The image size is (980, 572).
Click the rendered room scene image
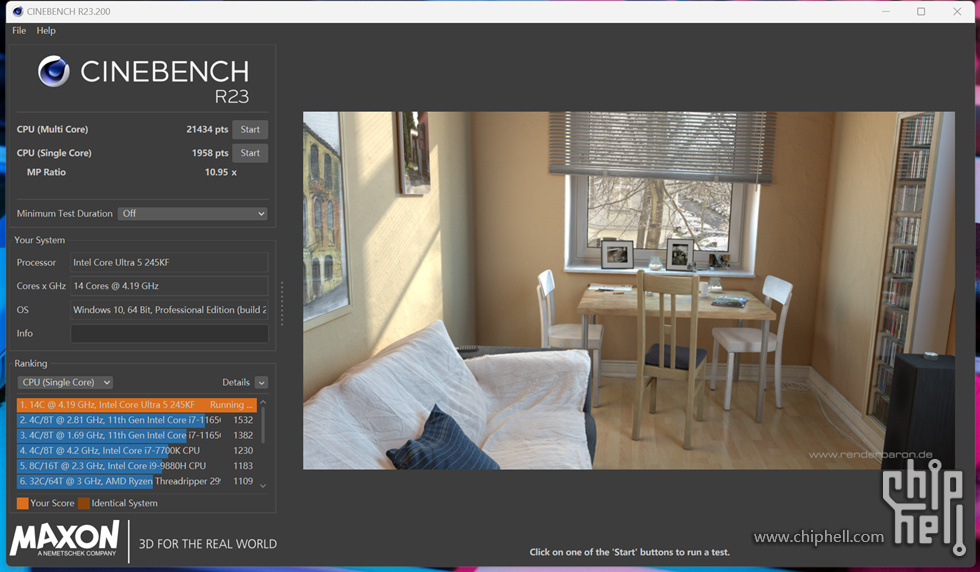pyautogui.click(x=629, y=291)
